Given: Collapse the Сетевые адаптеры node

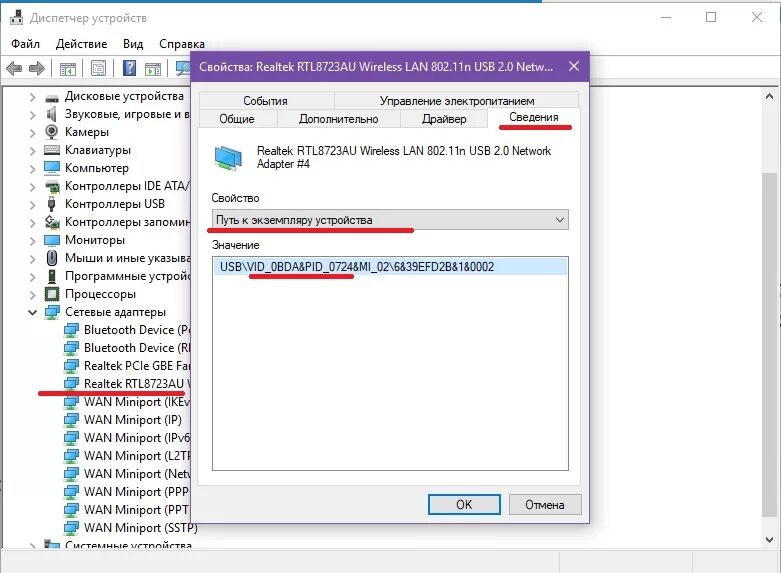Looking at the screenshot, I should coord(32,312).
